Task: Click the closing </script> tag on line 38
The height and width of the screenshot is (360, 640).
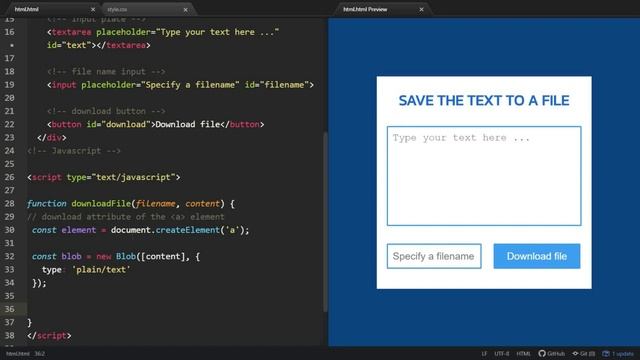Action: [x=49, y=336]
